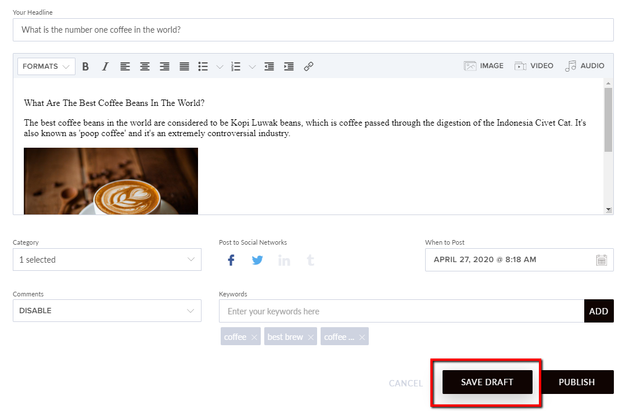
Task: Add AUDIO to the post
Action: click(584, 66)
